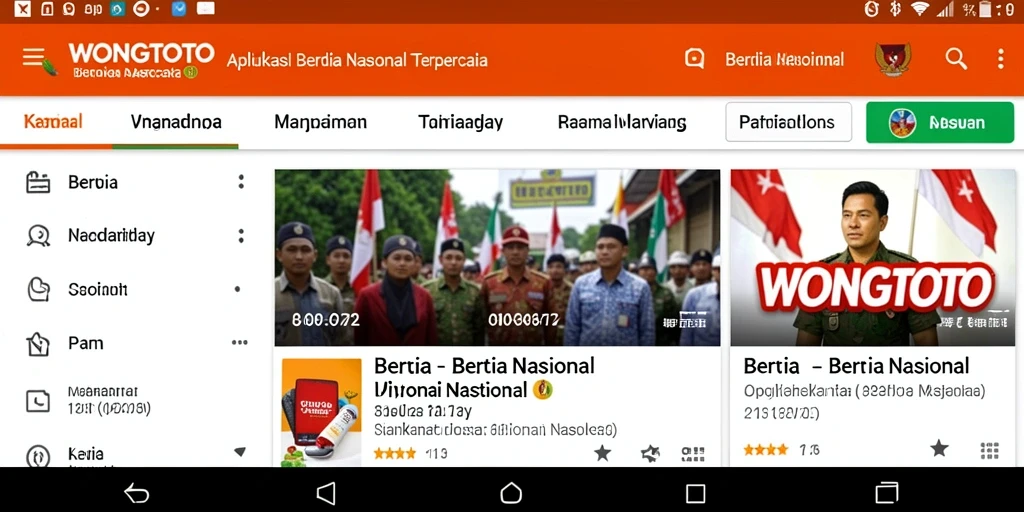Viewport: 1024px width, 512px height.
Task: Open the grid icon on the first card
Action: point(692,453)
